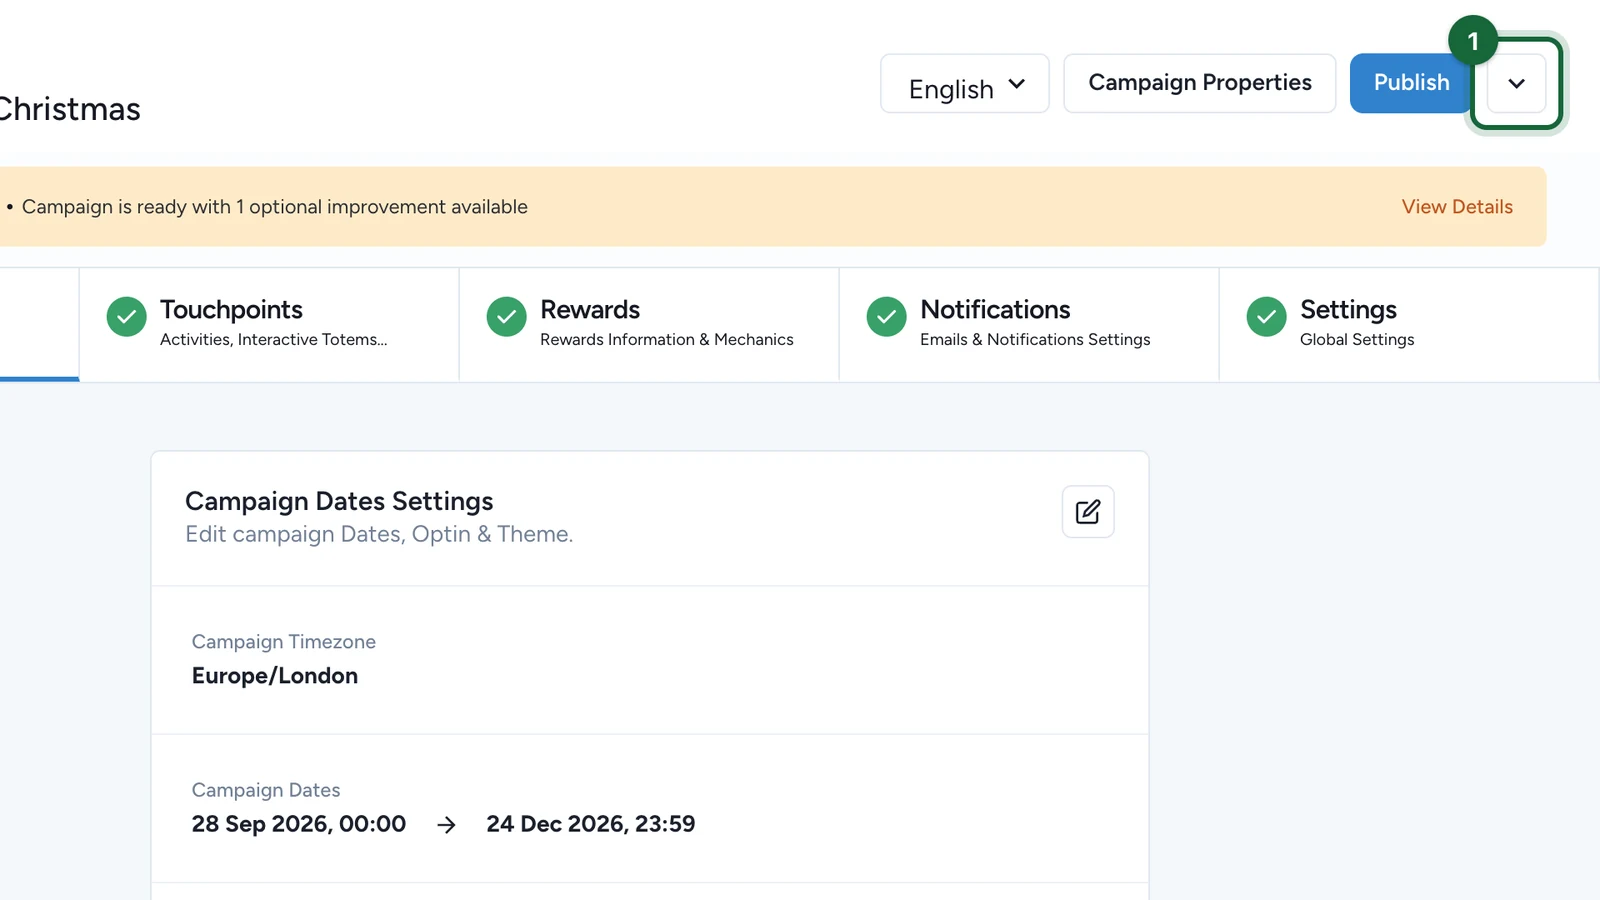Open Campaign Properties
This screenshot has height=900, width=1600.
tap(1199, 84)
